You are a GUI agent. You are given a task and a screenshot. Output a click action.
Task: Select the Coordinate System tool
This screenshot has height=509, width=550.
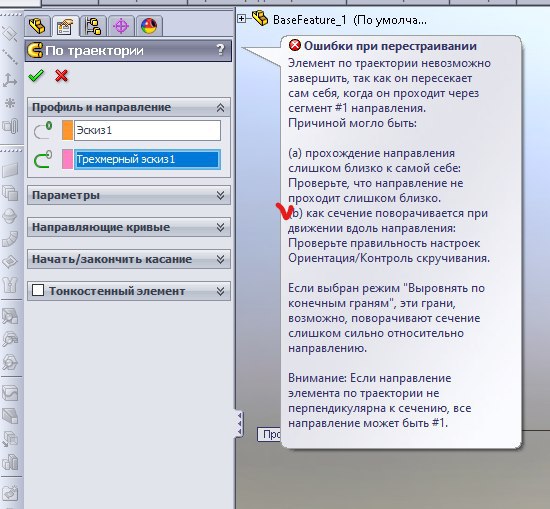click(10, 80)
